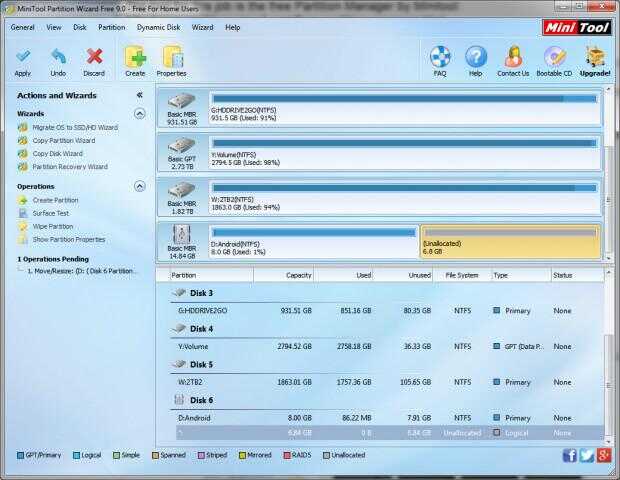Select the Y:Volume partition bar
Screen dimensions: 620x480
(x=405, y=153)
